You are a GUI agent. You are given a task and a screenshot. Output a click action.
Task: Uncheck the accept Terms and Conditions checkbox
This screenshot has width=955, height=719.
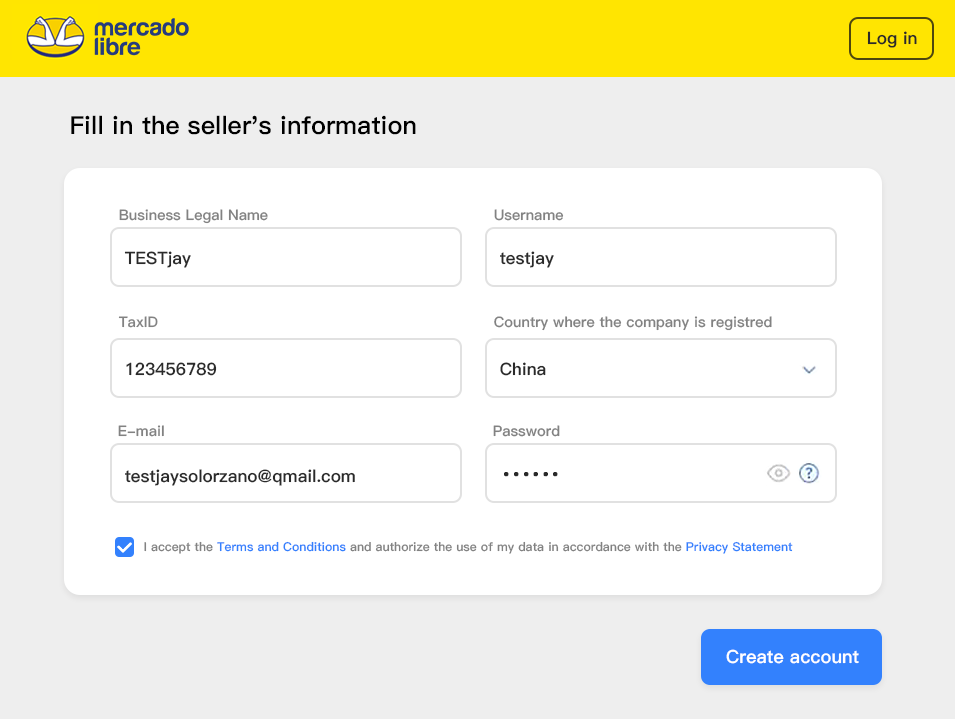124,547
